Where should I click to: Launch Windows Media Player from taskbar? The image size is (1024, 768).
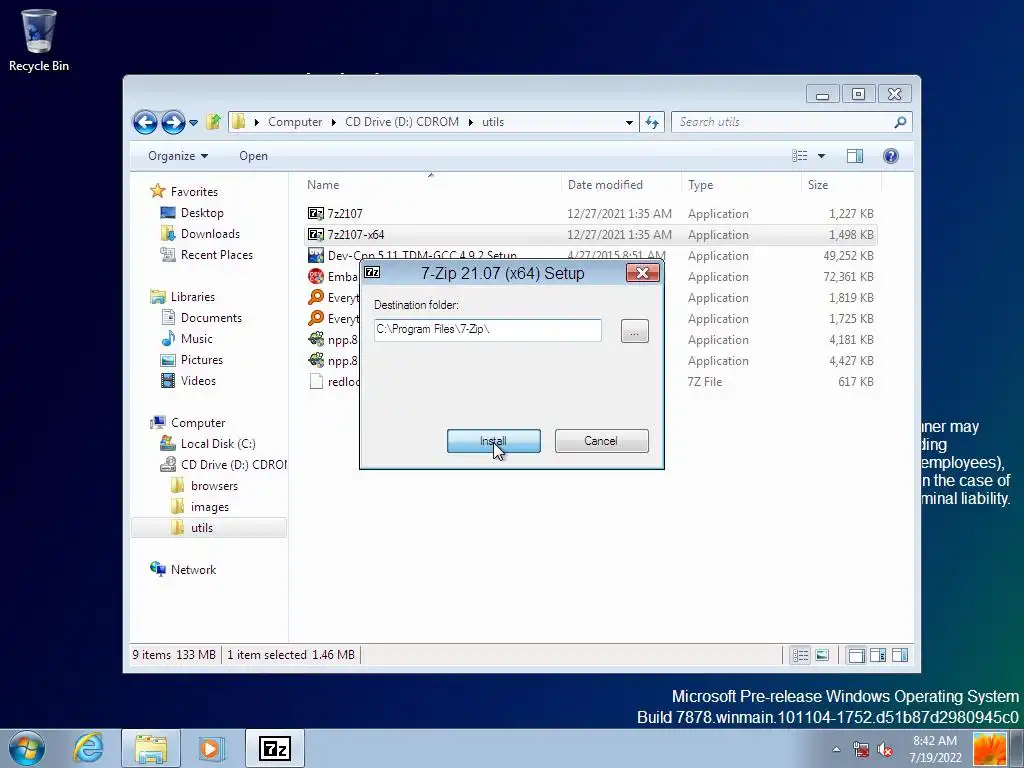point(212,748)
